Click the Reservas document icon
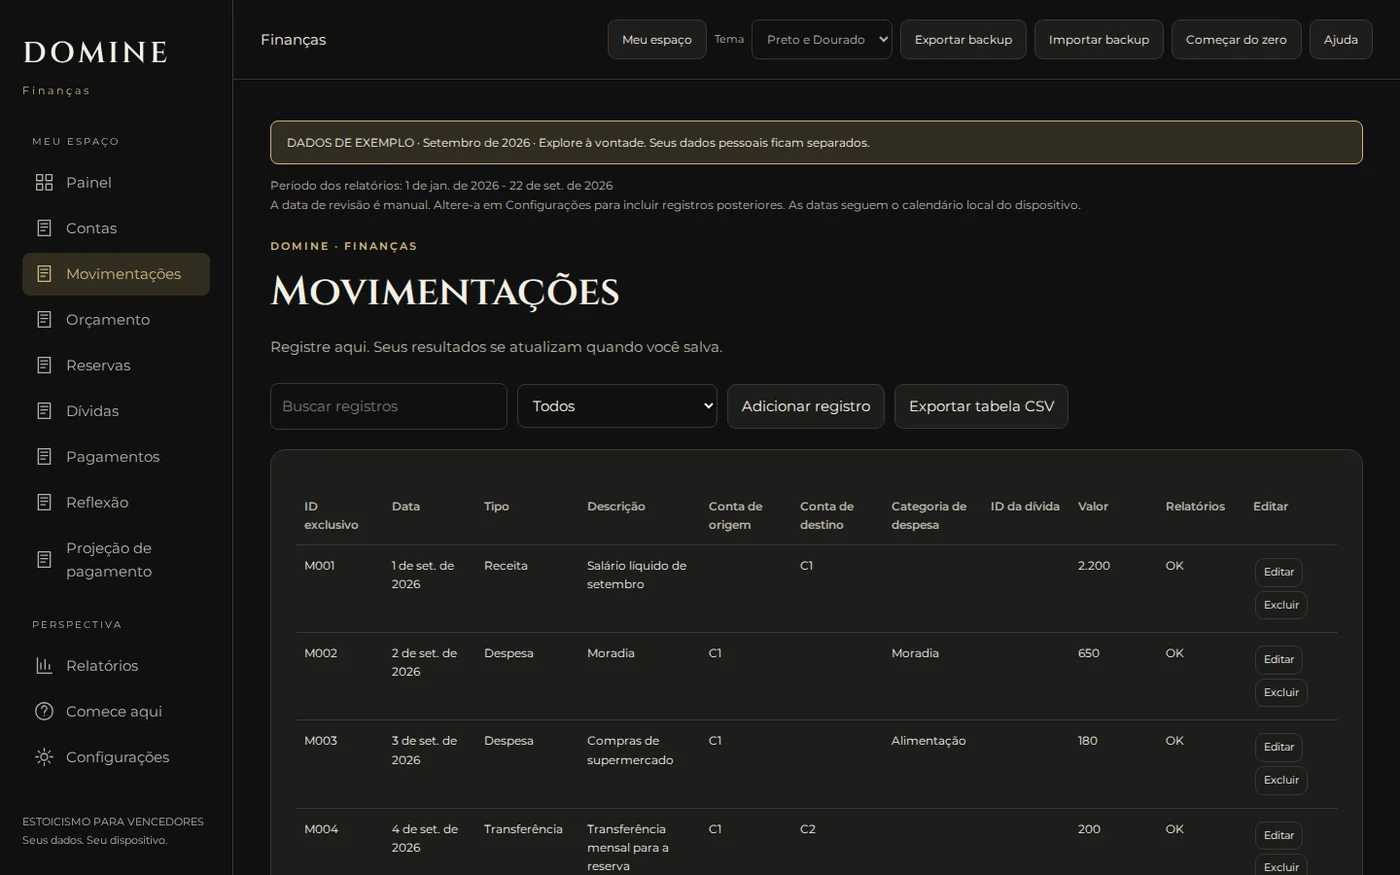Viewport: 1400px width, 875px height. tap(44, 365)
